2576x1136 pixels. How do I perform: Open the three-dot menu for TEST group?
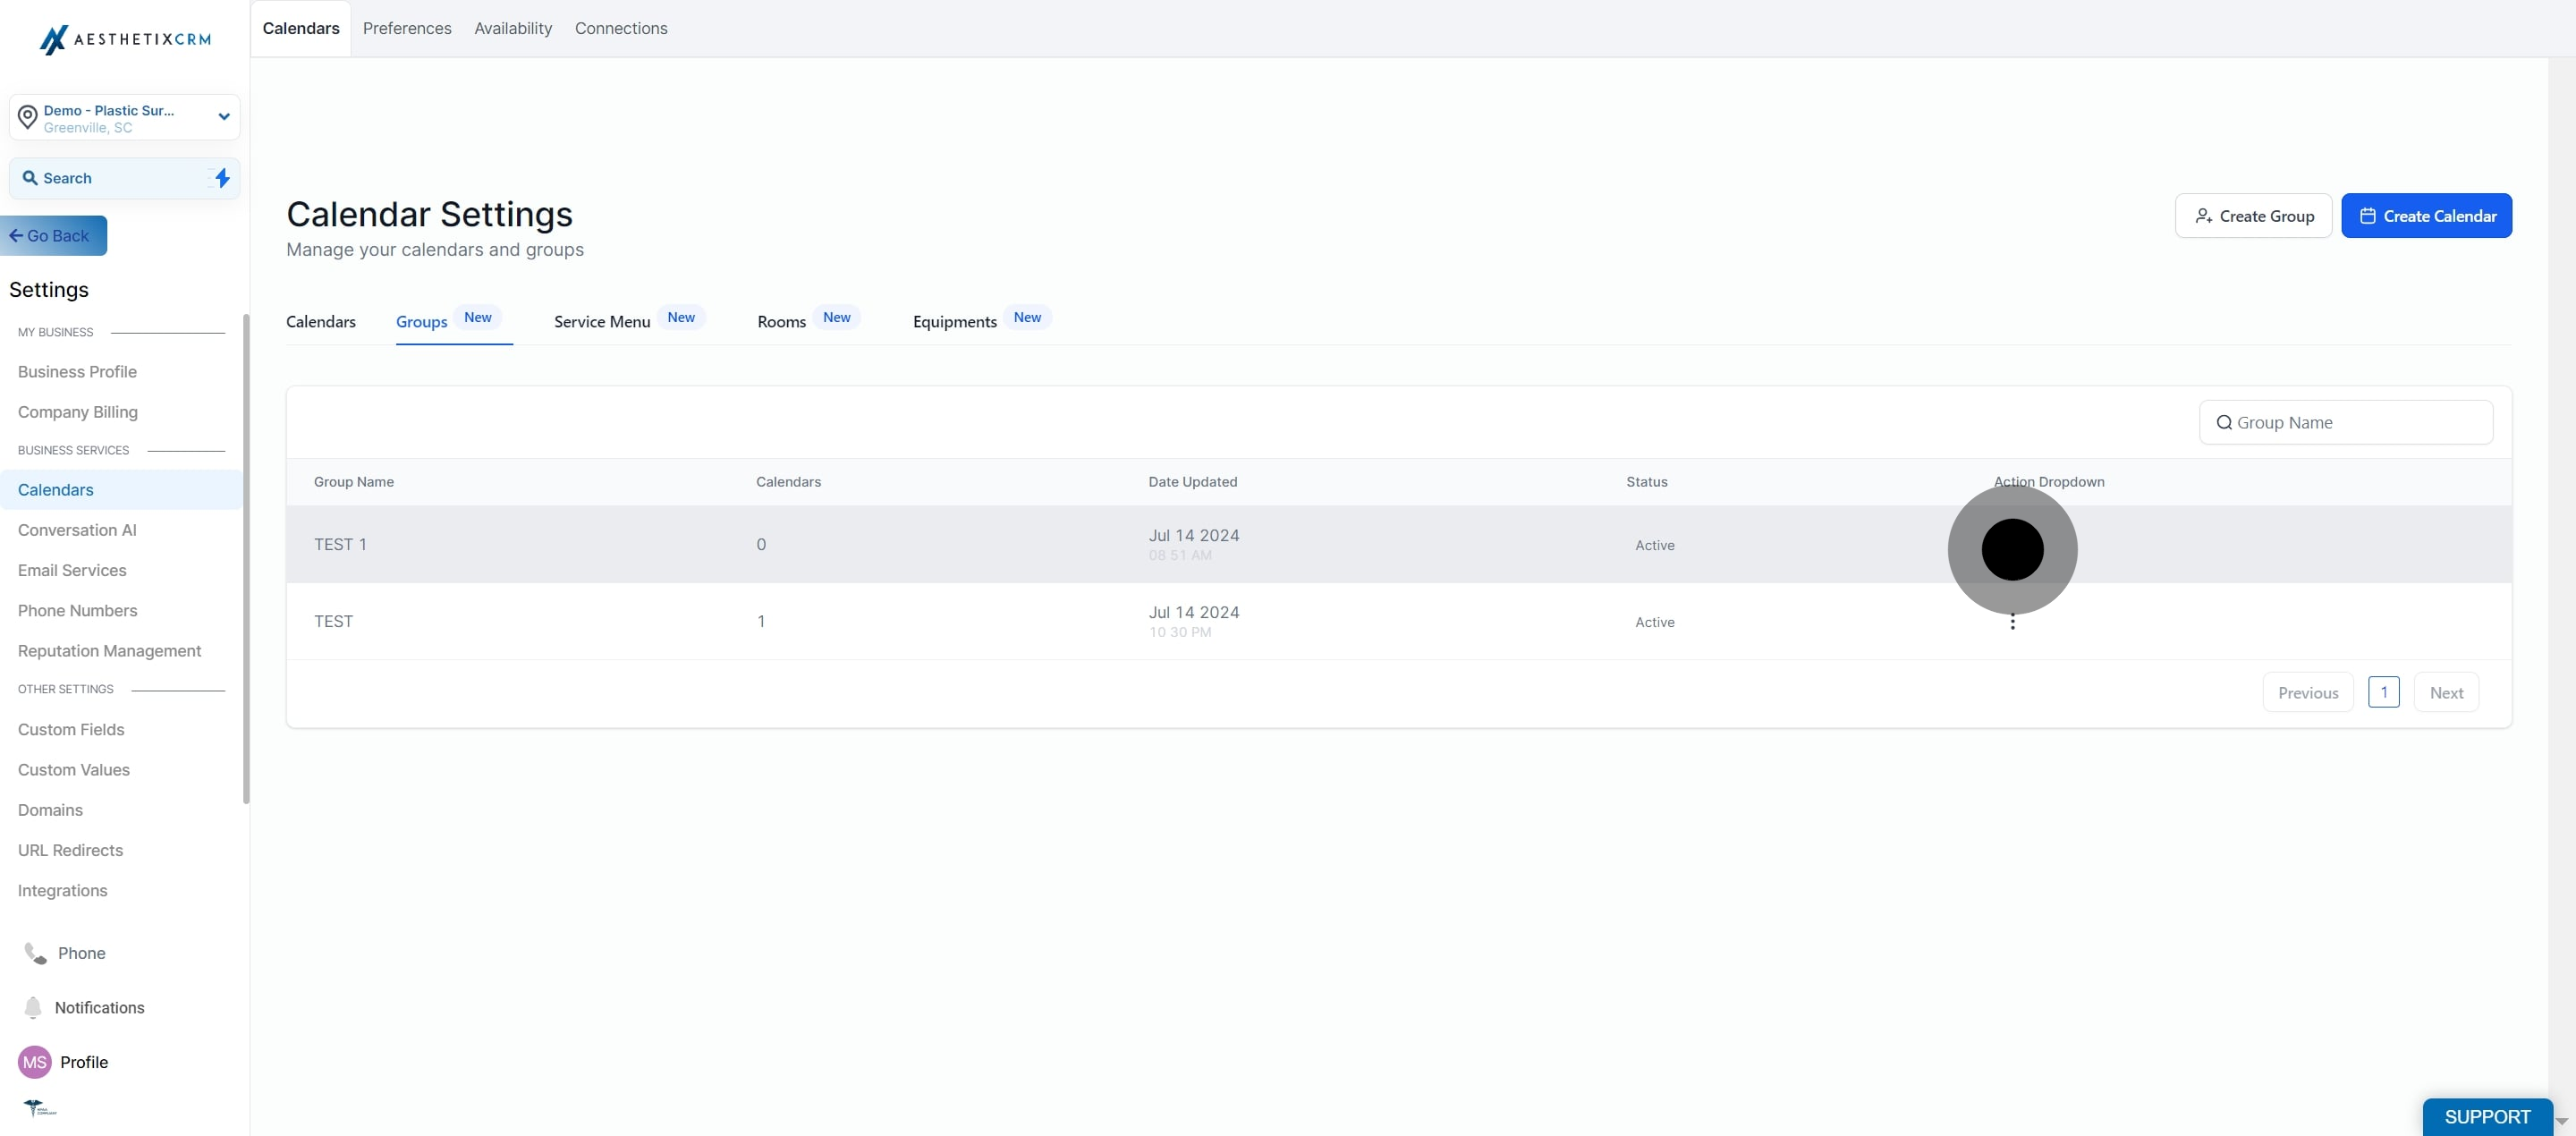point(2012,622)
